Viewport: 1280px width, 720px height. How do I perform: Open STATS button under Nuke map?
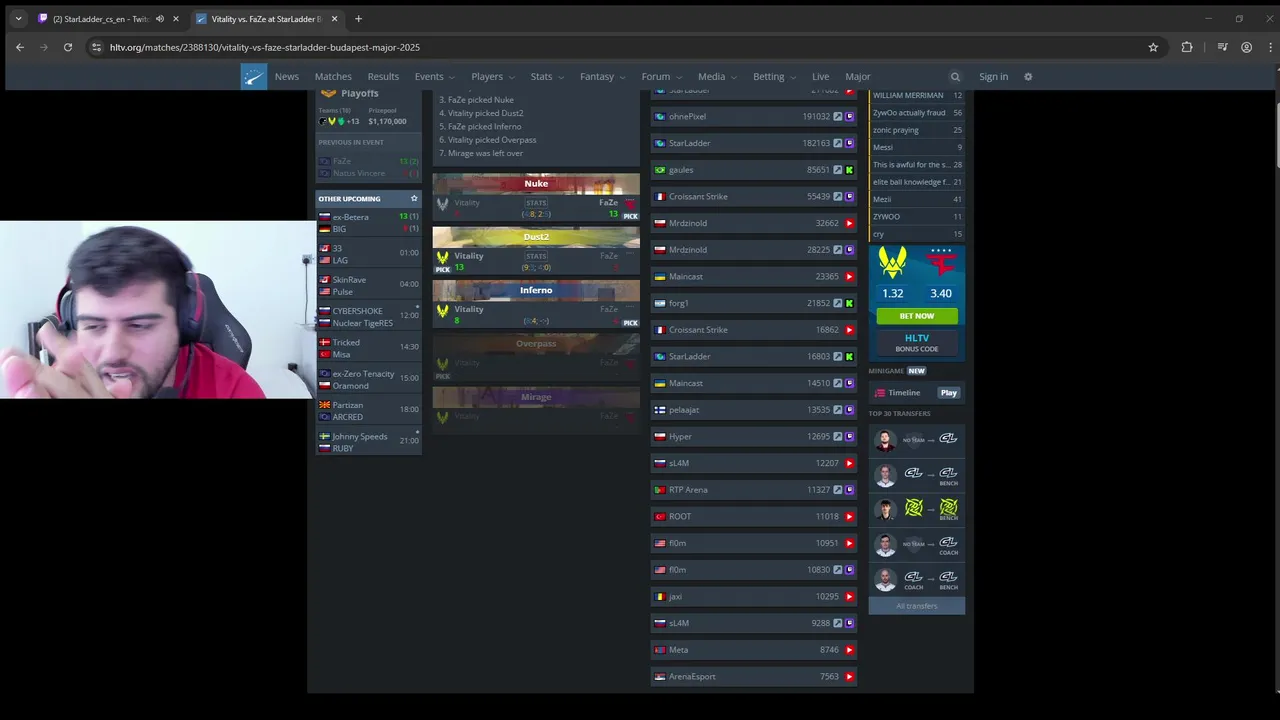(536, 203)
